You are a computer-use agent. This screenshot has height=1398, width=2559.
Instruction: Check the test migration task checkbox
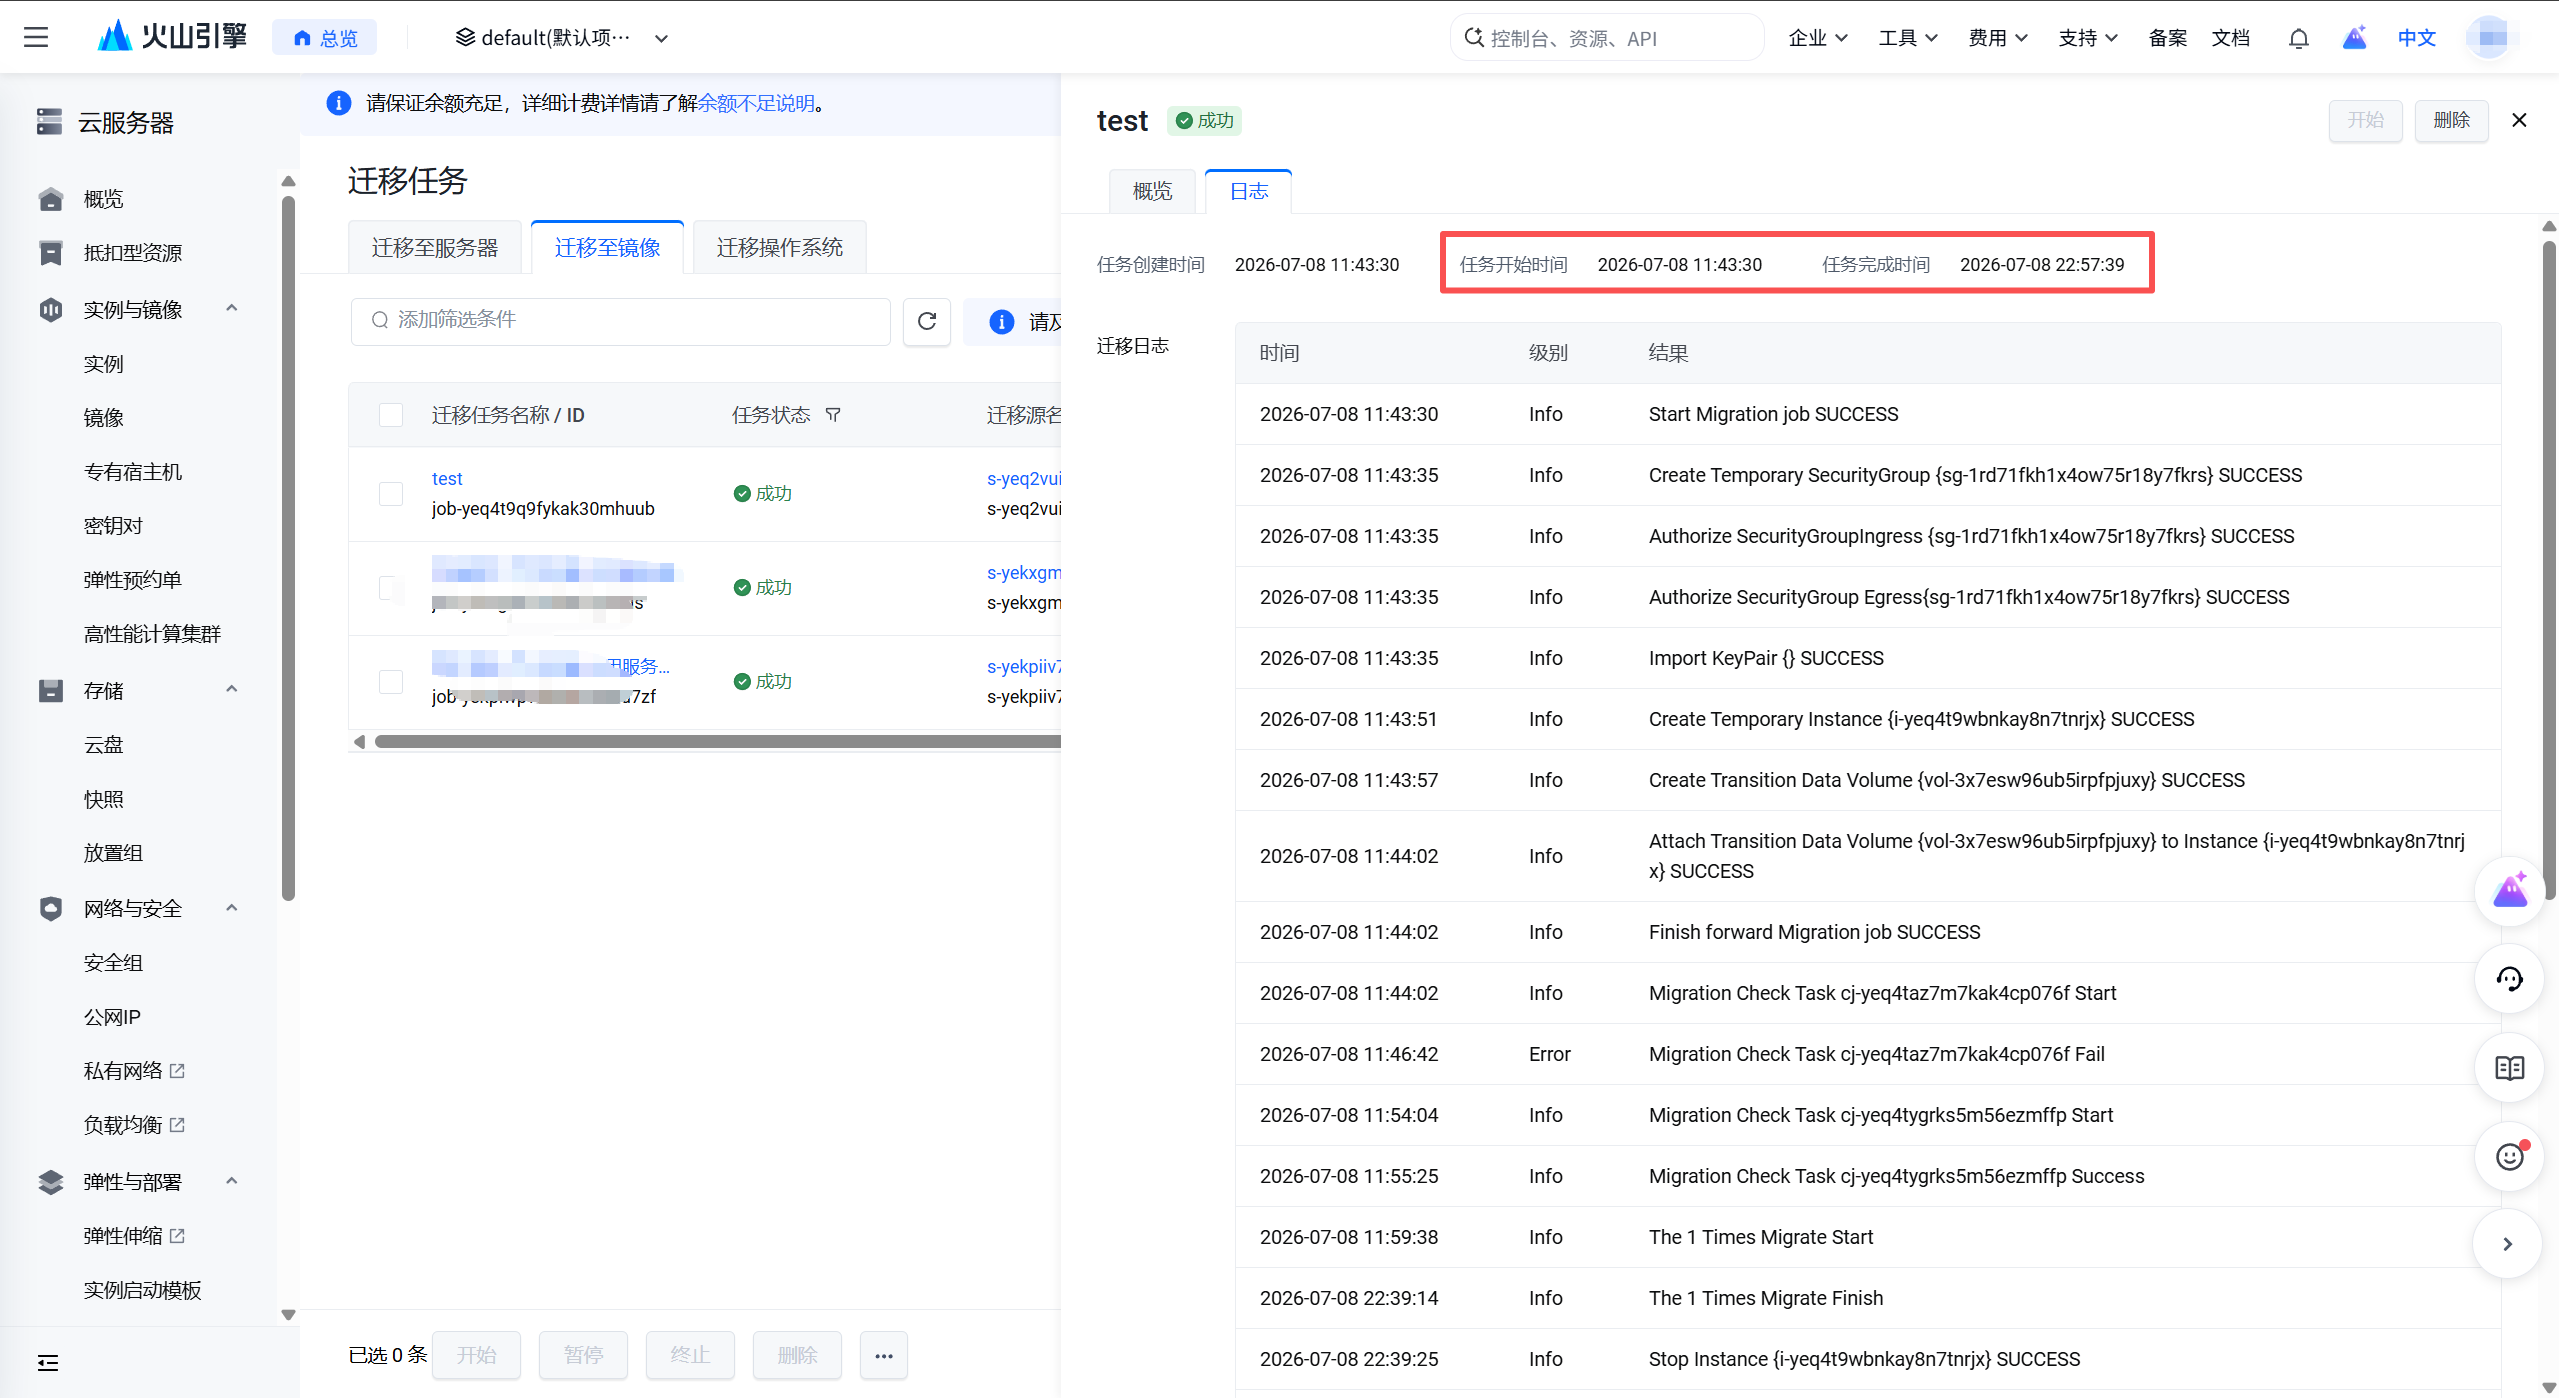coord(391,494)
